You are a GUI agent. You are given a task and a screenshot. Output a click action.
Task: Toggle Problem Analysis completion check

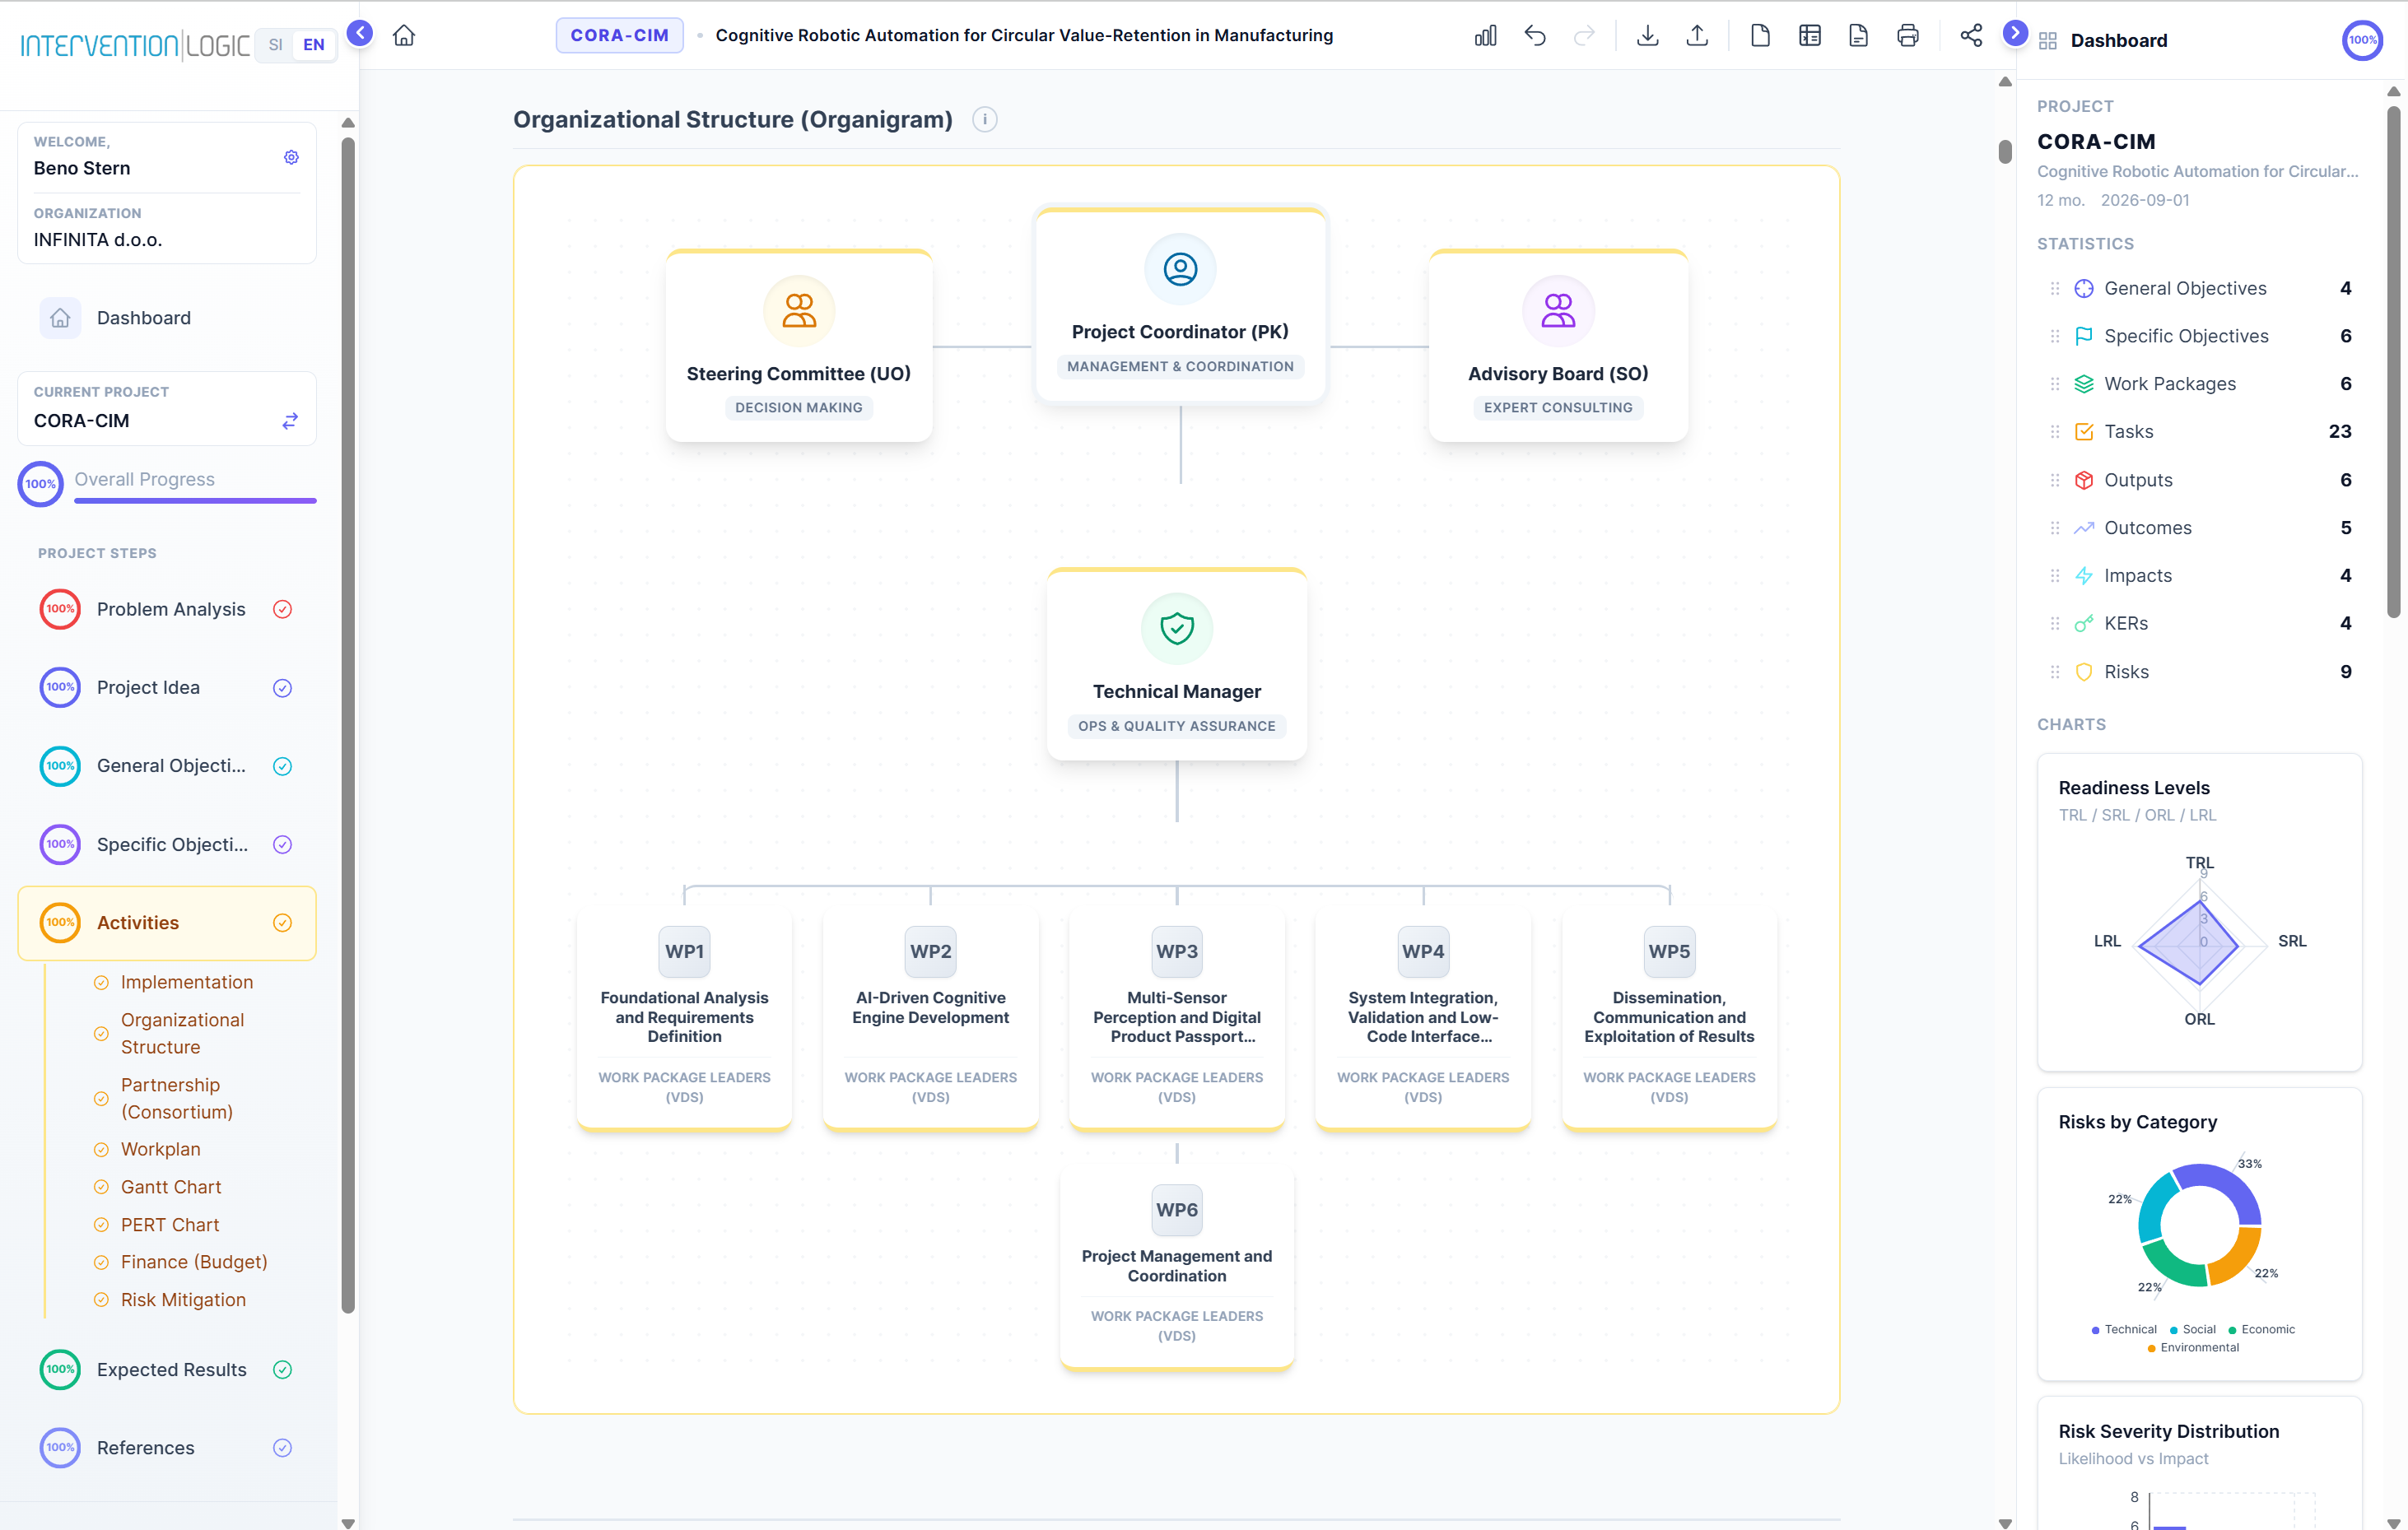283,610
